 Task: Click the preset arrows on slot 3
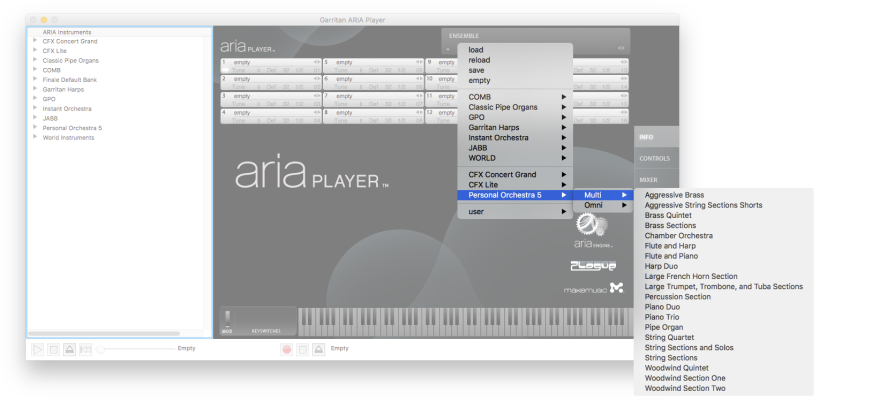(317, 96)
